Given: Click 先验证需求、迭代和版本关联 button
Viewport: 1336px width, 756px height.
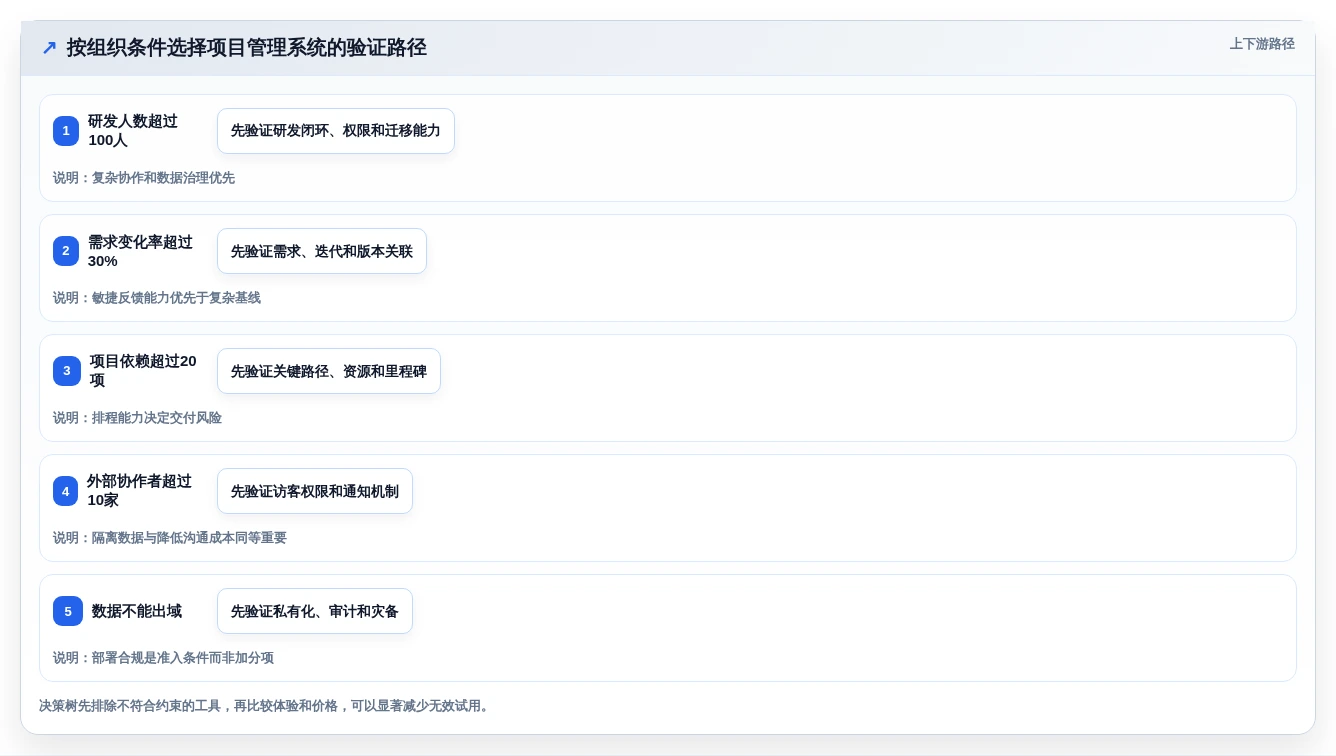Looking at the screenshot, I should (322, 251).
